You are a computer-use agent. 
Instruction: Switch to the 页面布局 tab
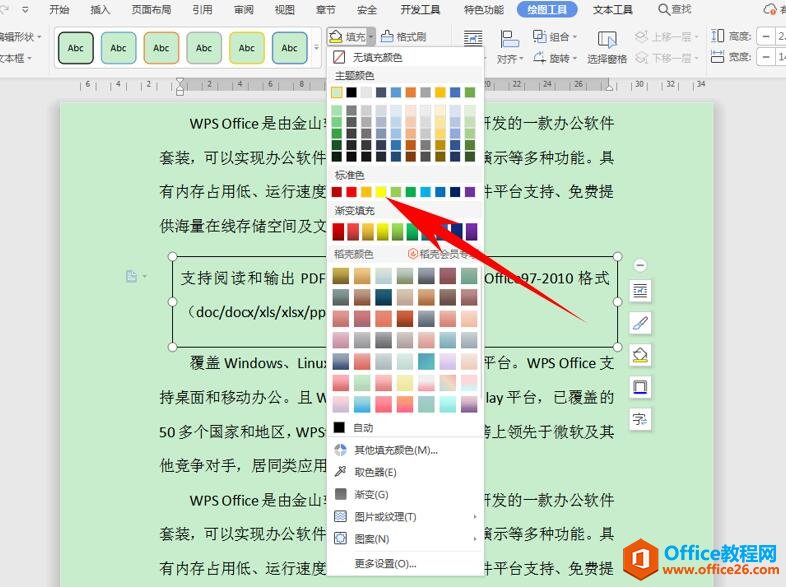tap(151, 10)
